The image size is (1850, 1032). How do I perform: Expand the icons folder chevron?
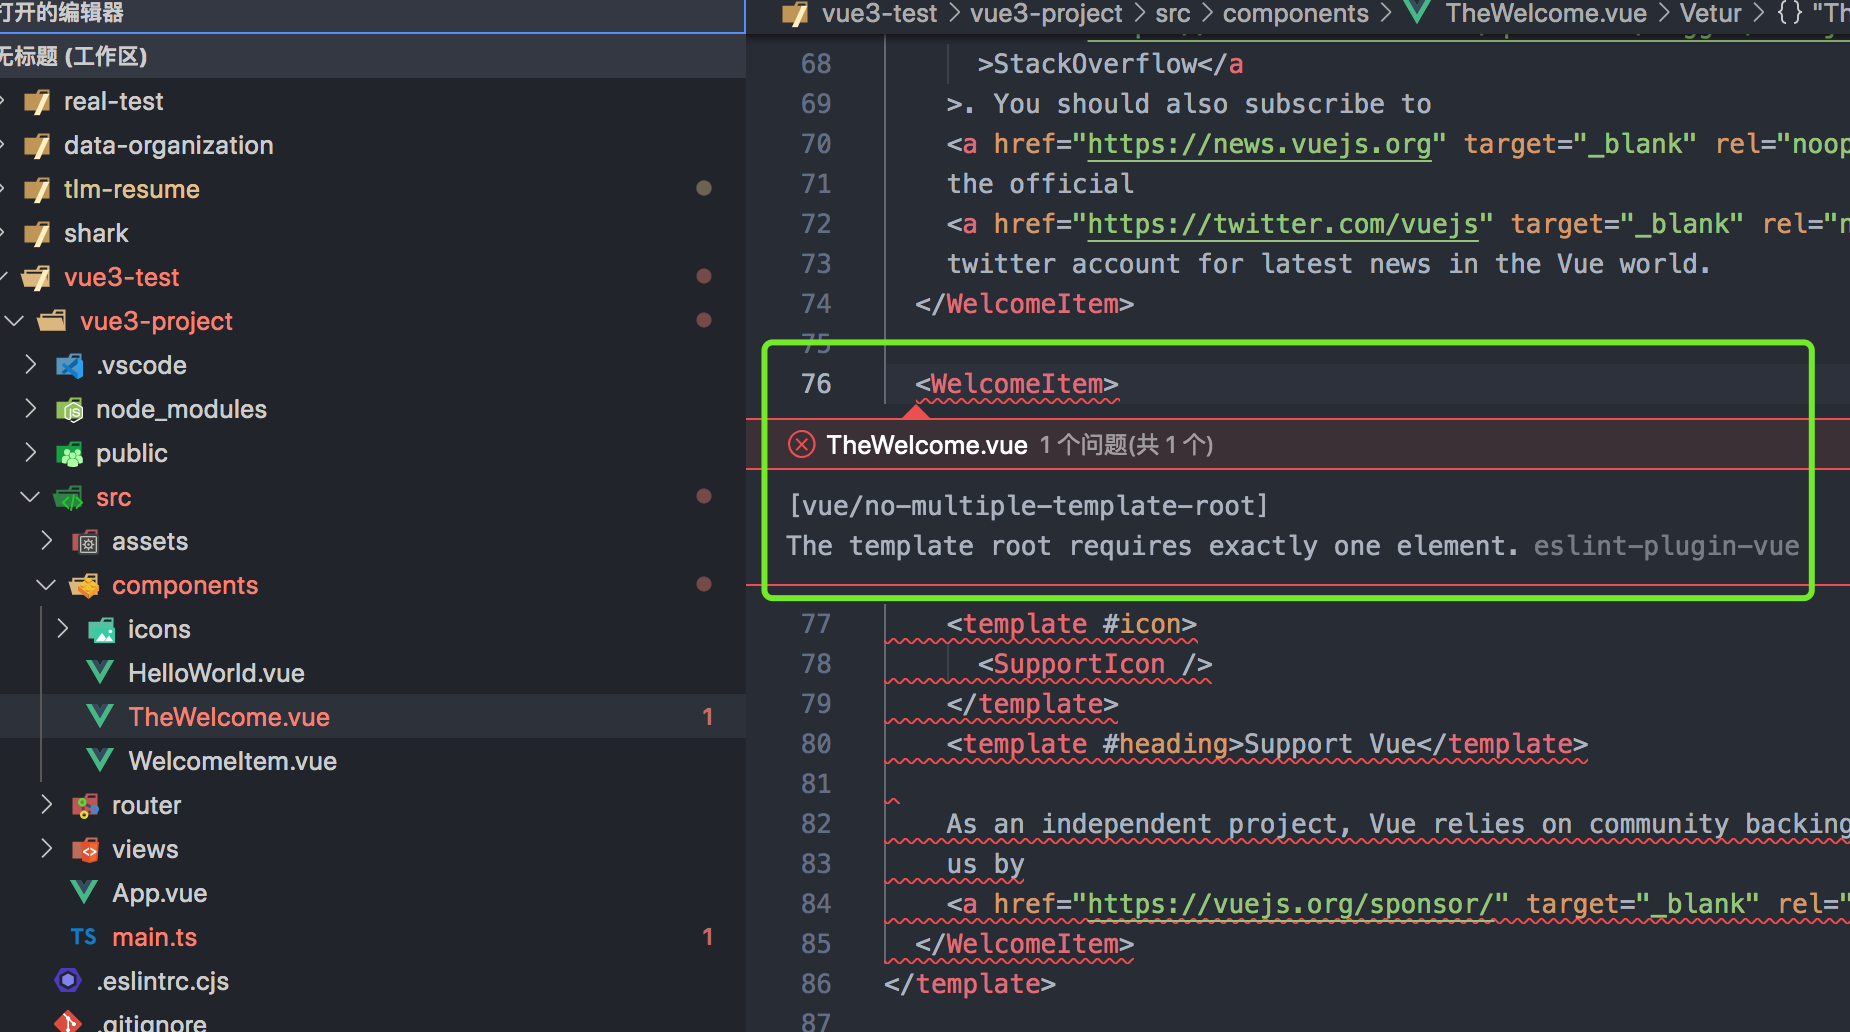click(x=63, y=629)
